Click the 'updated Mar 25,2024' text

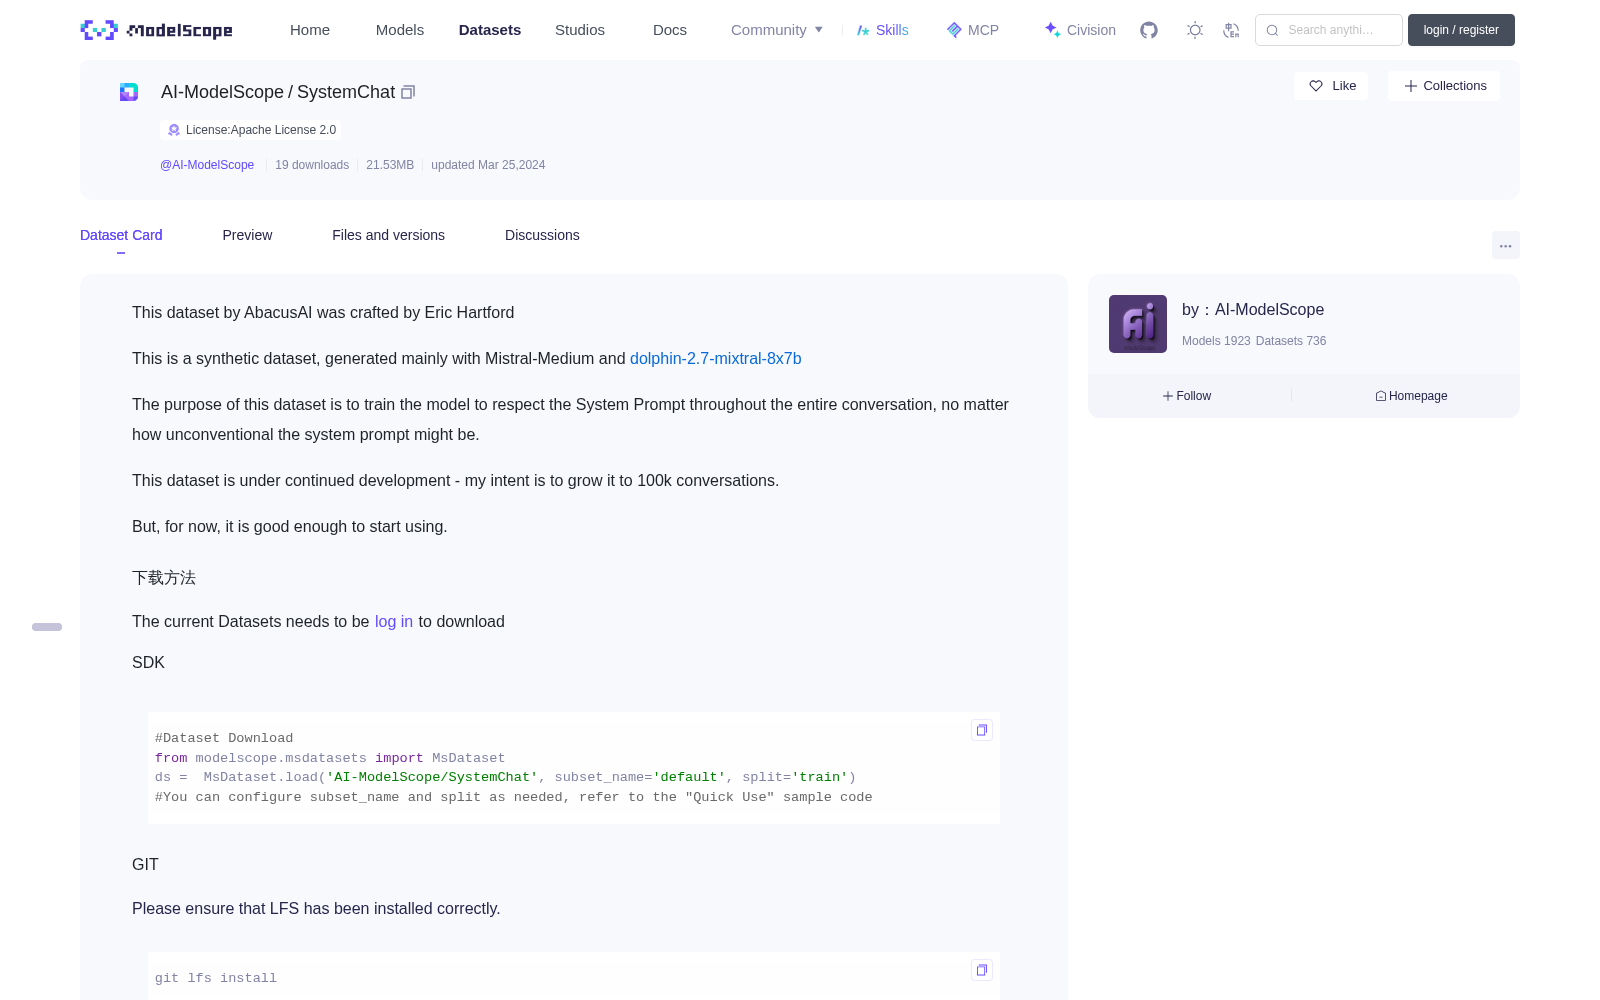(x=488, y=165)
